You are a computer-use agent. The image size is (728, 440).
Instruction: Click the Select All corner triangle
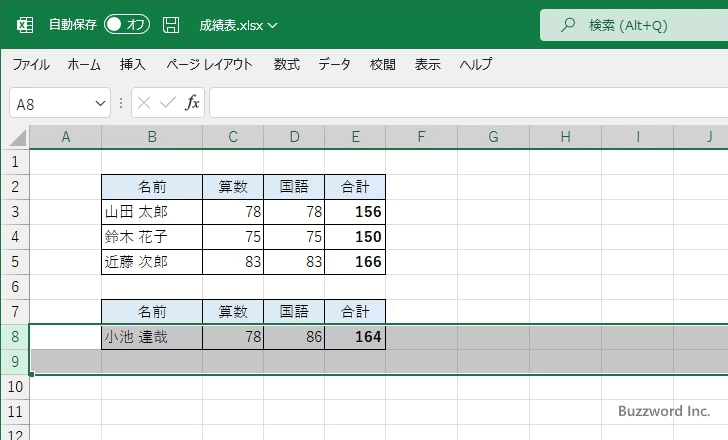pos(18,138)
